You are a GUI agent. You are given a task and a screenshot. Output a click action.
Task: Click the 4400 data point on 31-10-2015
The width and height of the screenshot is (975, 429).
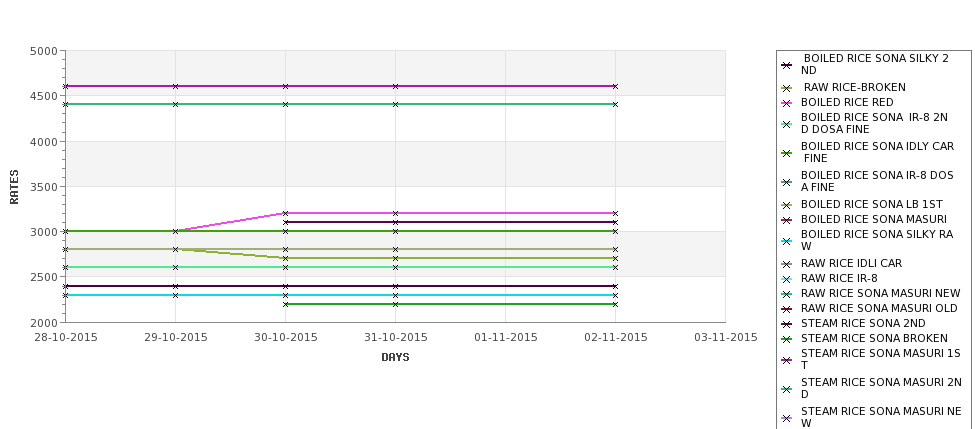[395, 104]
